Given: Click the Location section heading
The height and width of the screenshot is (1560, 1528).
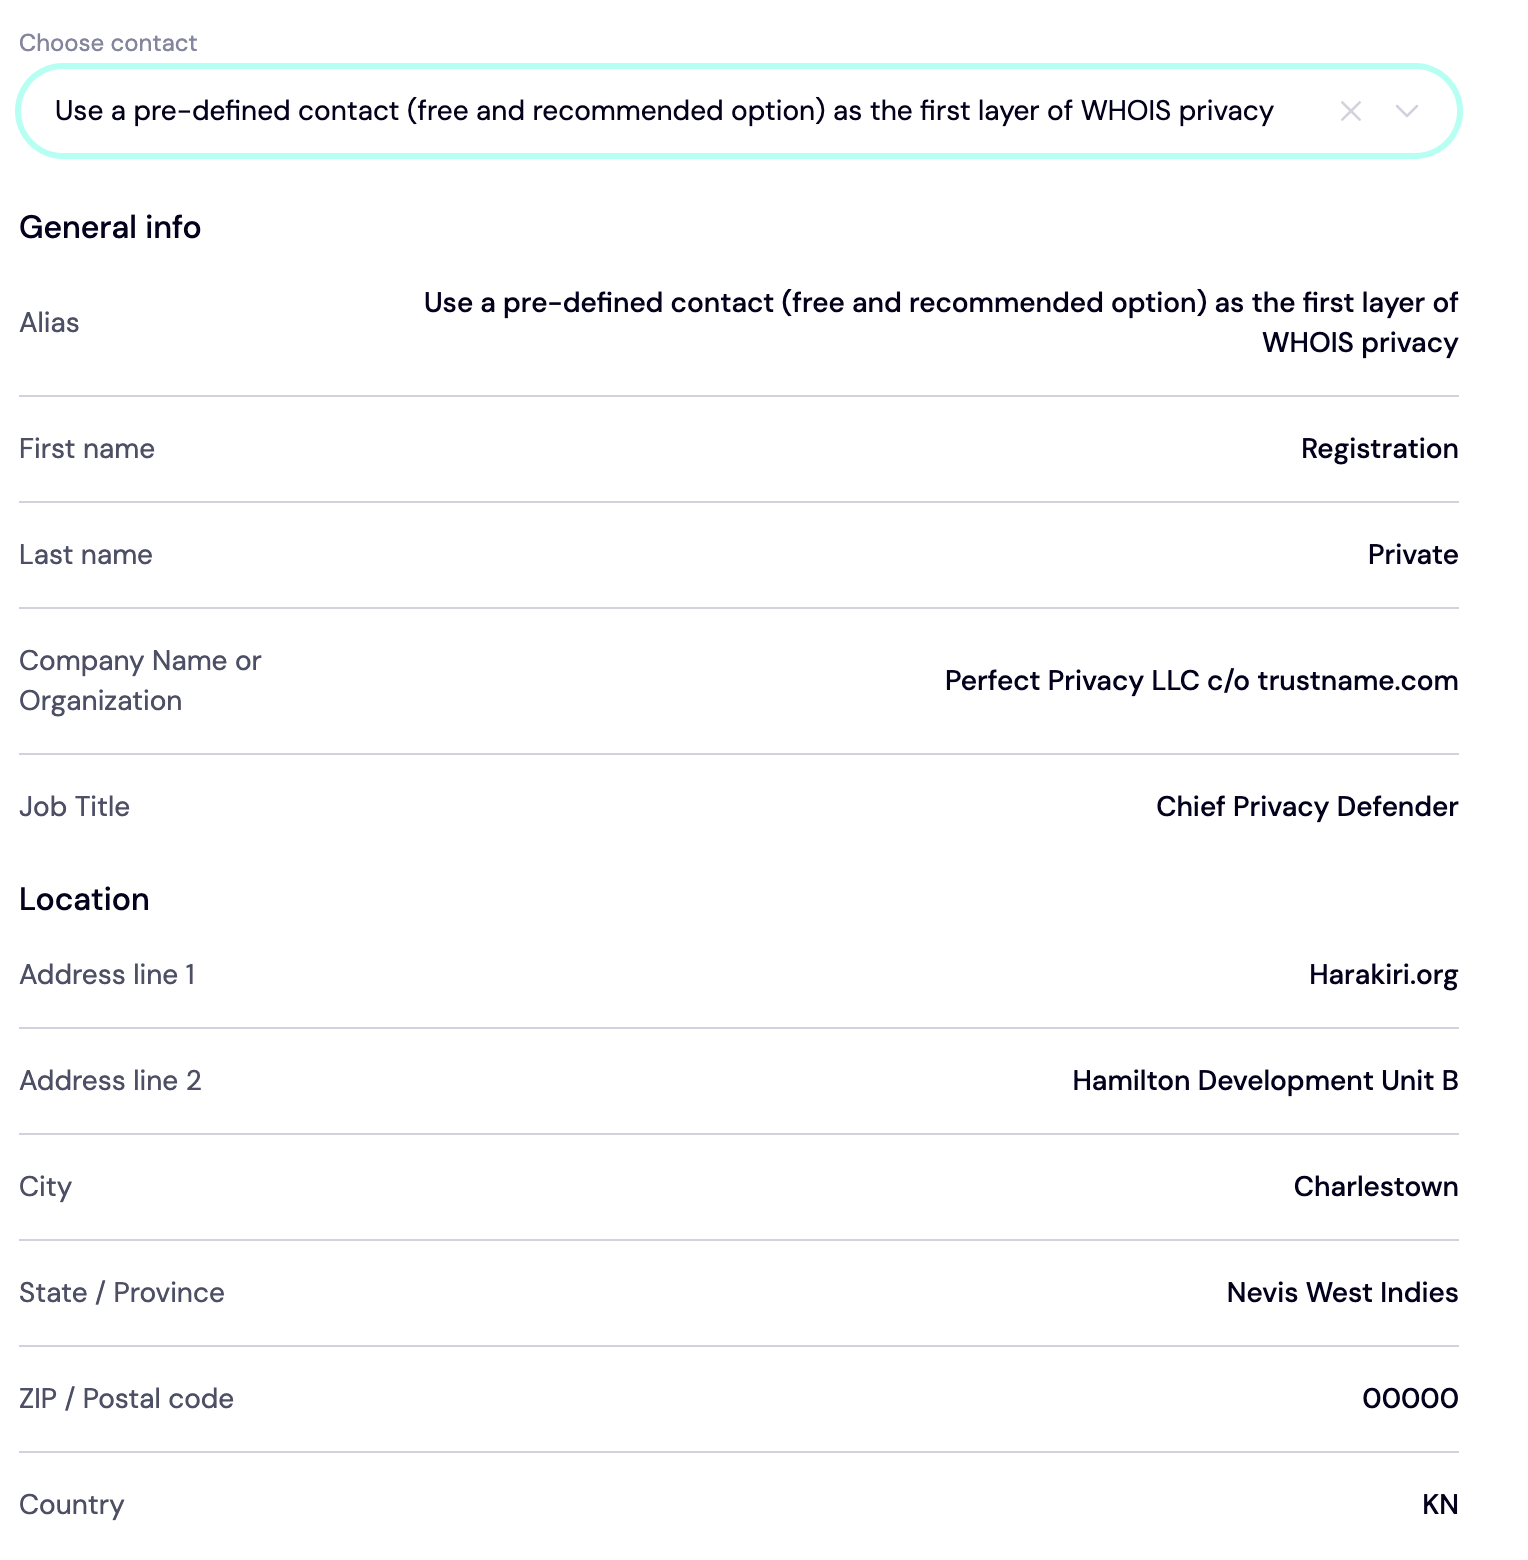Looking at the screenshot, I should pos(84,899).
